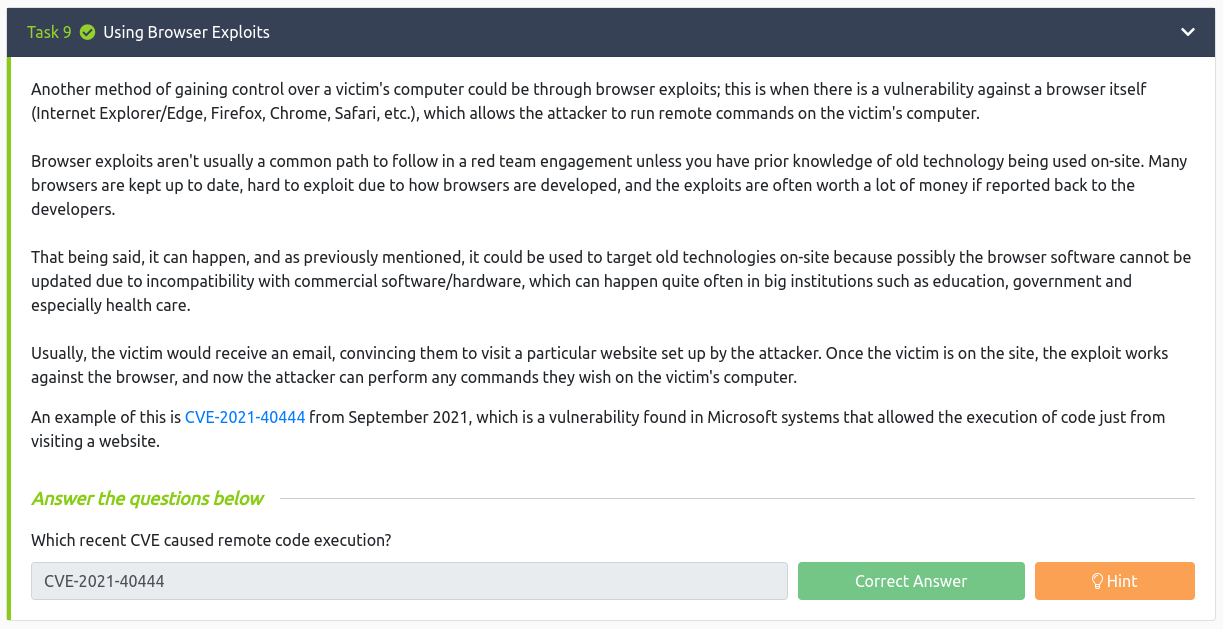Click the green vertical bar along the task's left edge
Image resolution: width=1223 pixels, height=629 pixels.
point(9,338)
